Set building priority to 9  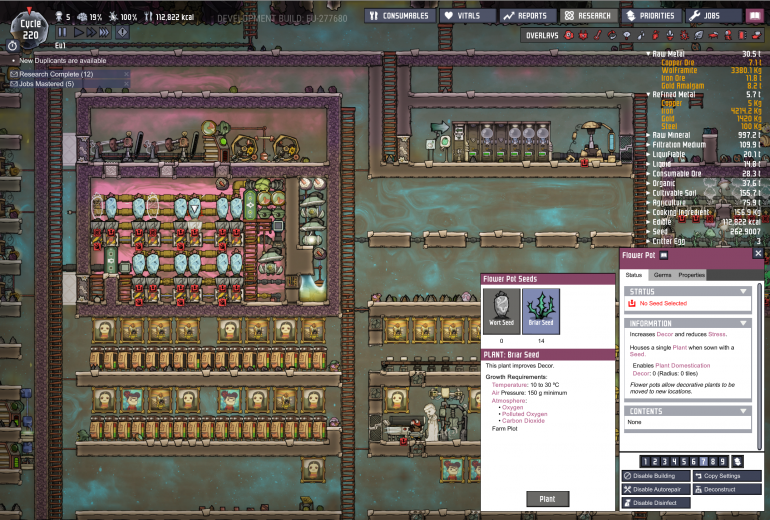(722, 461)
